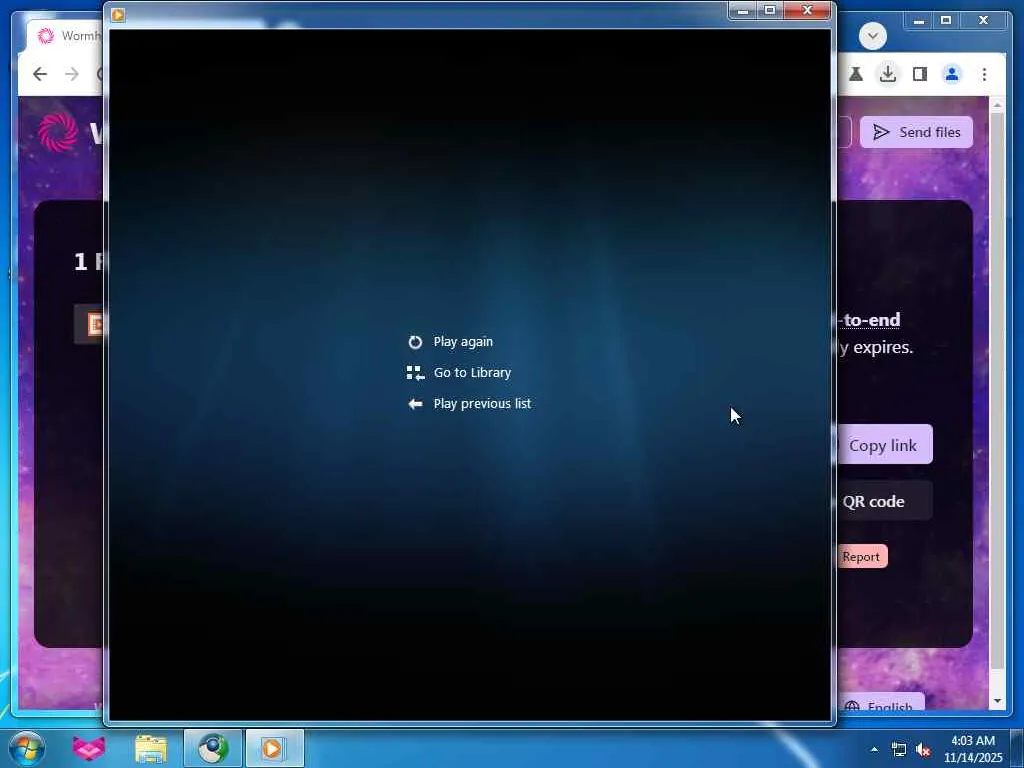Click the Wormhole pink logo
1024x768 pixels.
pos(58,132)
